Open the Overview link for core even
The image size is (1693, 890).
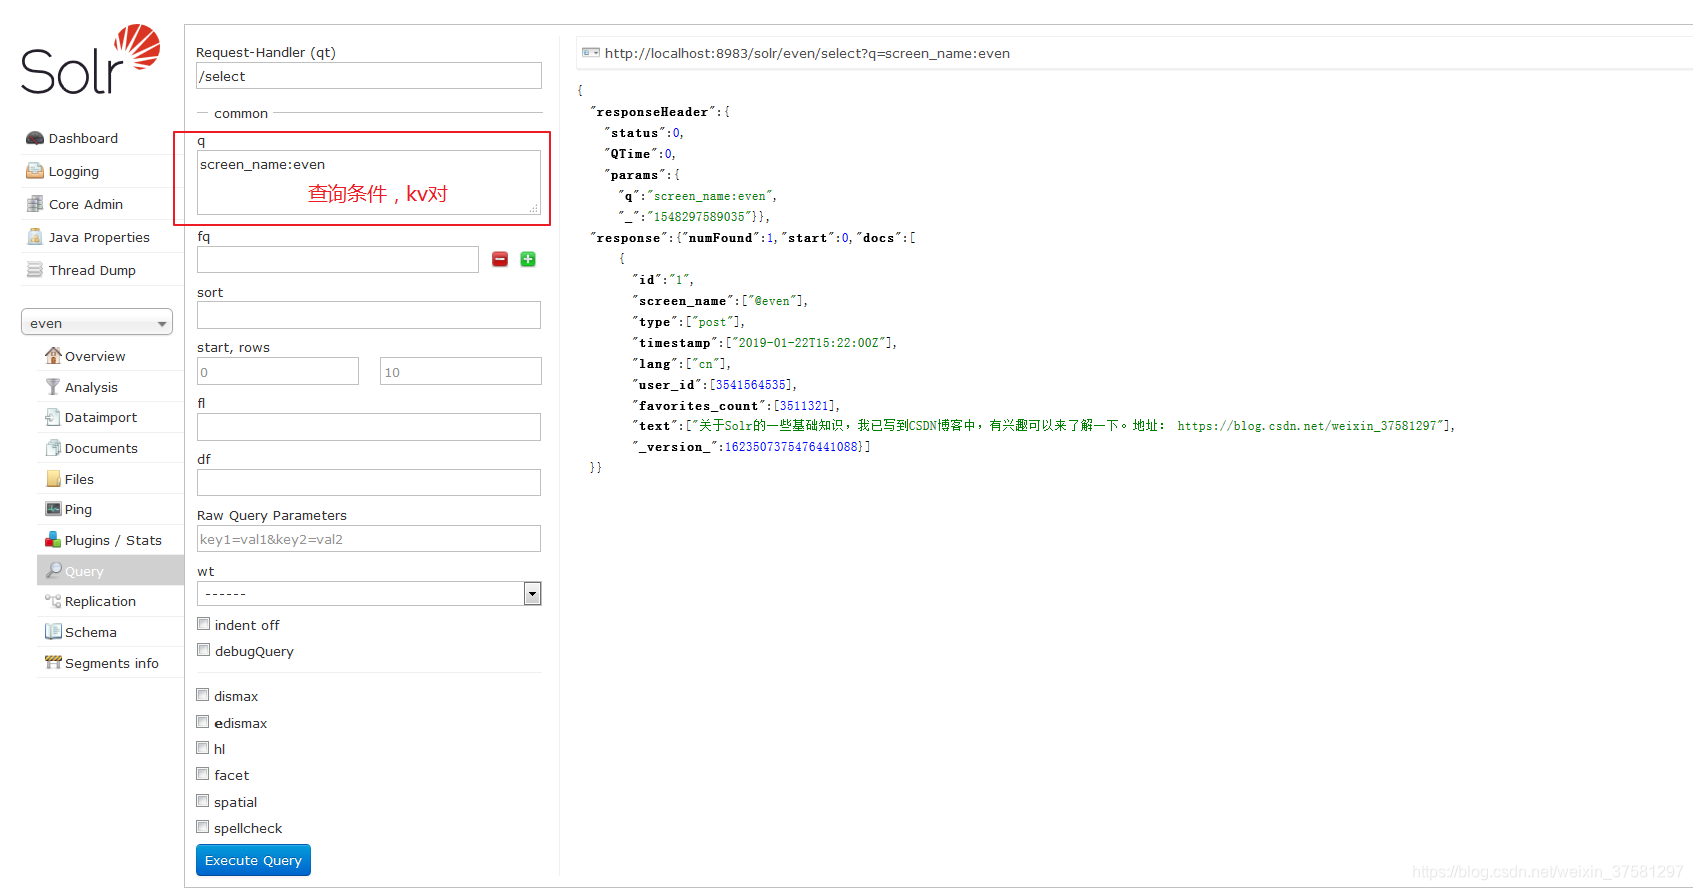95,356
